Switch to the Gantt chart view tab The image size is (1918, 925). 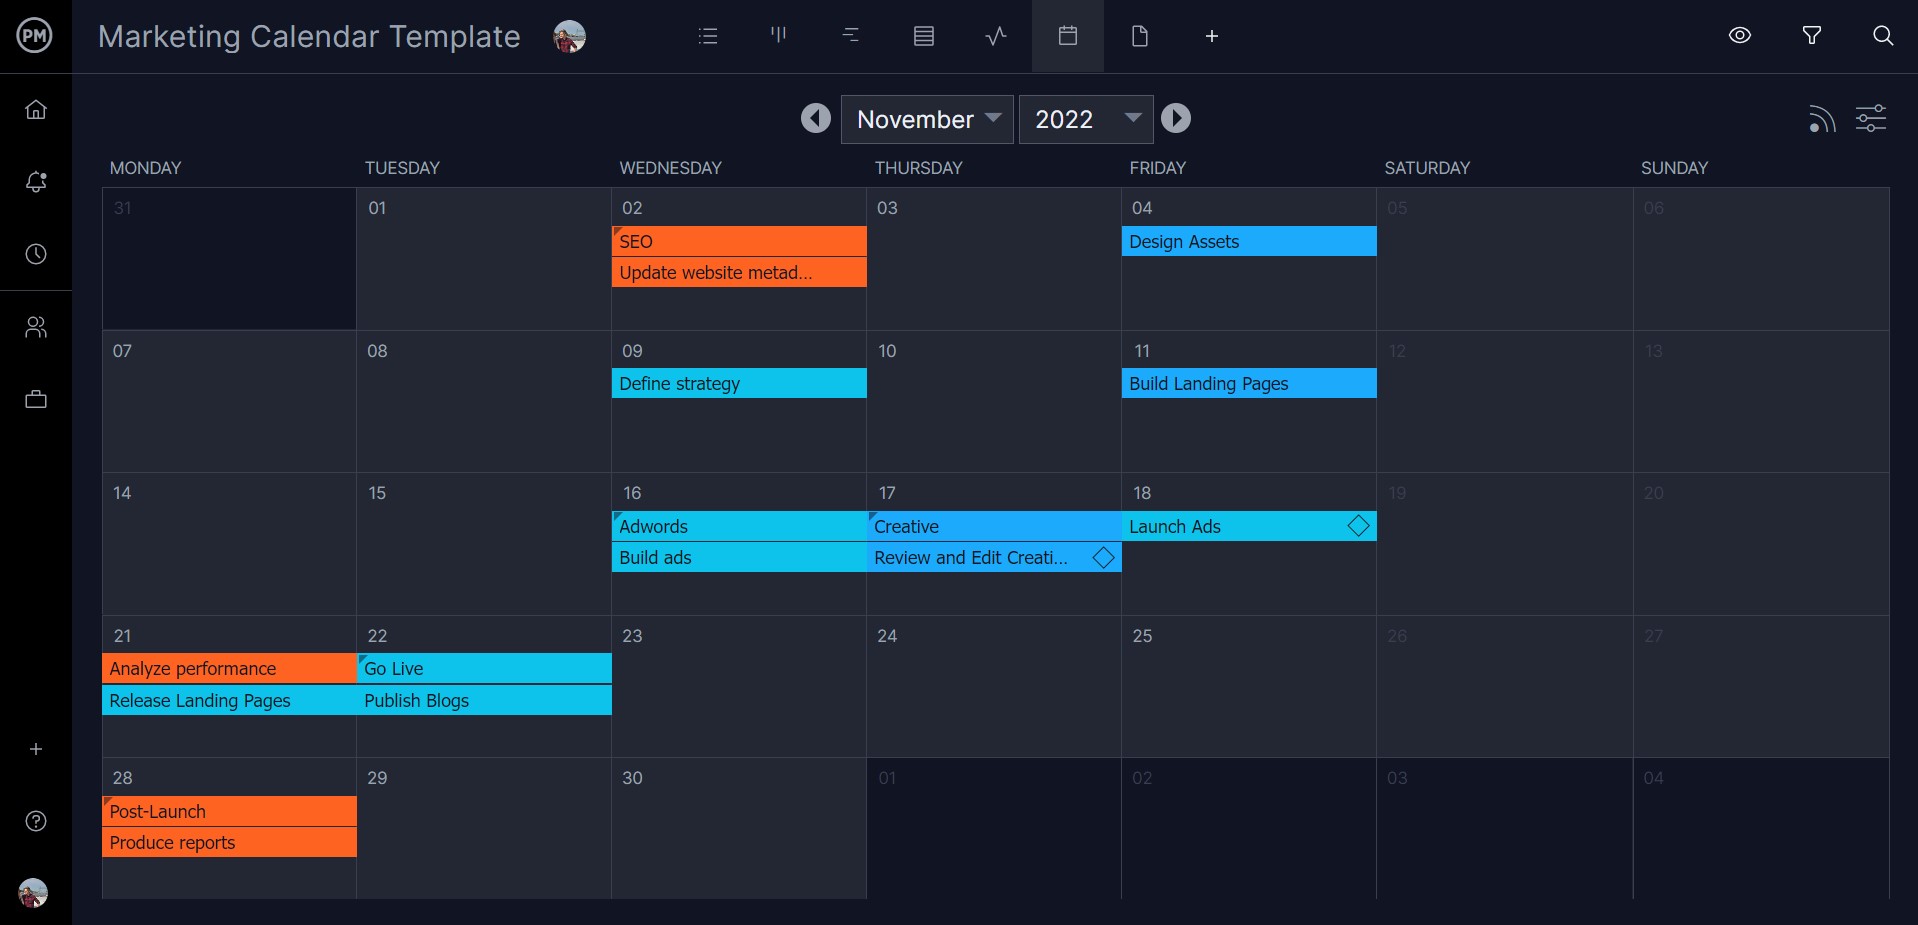click(851, 36)
